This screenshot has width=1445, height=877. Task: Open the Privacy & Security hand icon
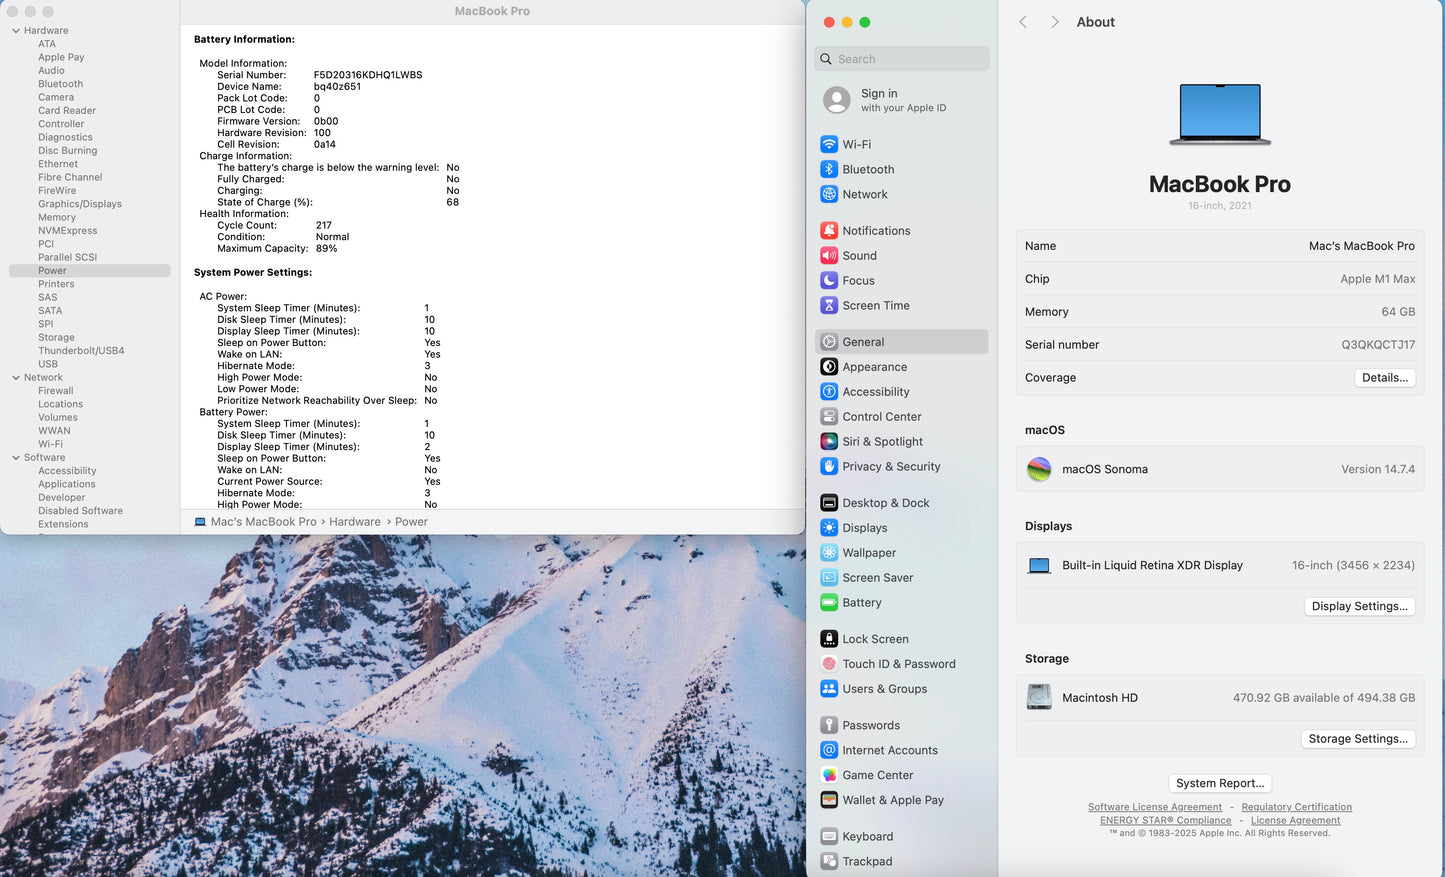point(829,466)
